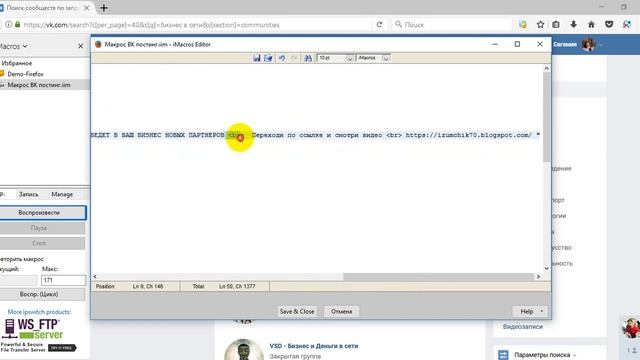Open VSD - Бизнес и Деньги в сети community

tap(313, 346)
